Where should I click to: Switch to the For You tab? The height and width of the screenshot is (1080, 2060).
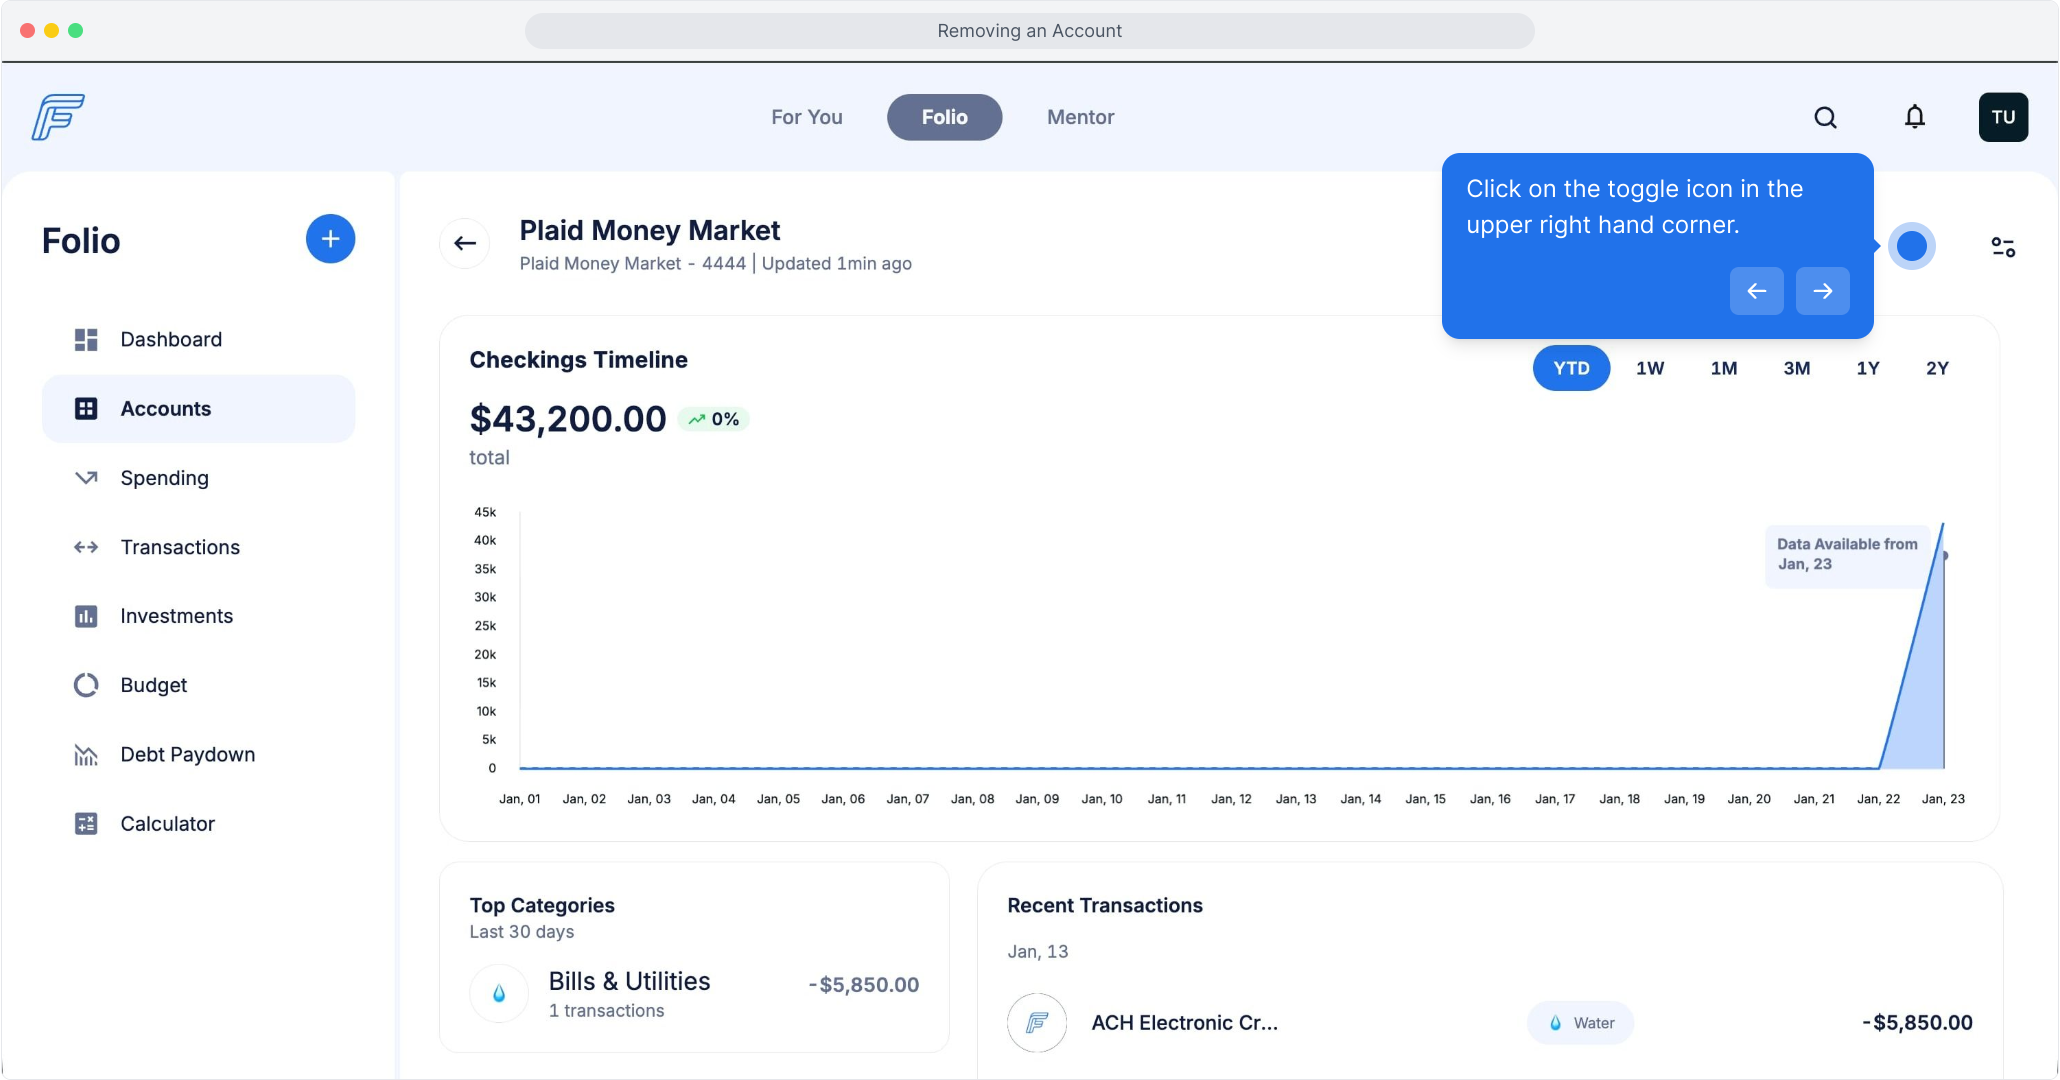[x=806, y=118]
